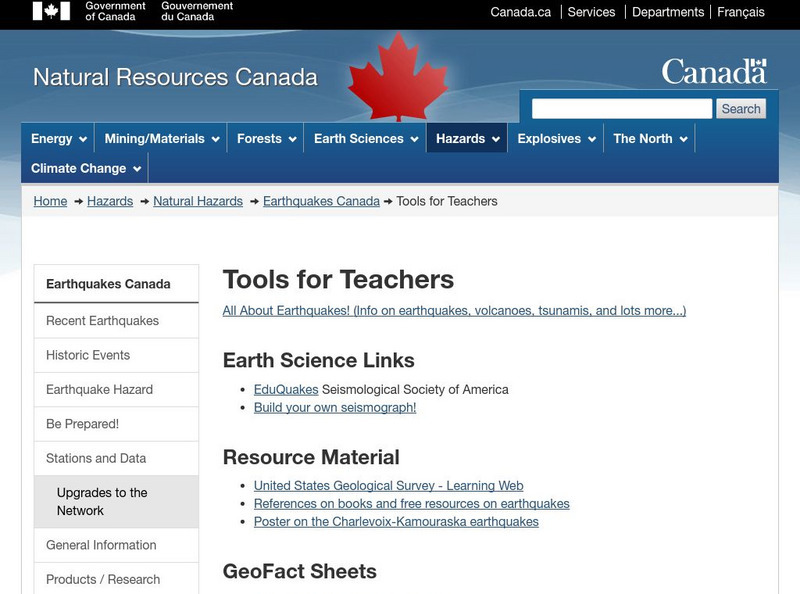
Task: Click the Government of Canada flag logo
Action: [51, 11]
